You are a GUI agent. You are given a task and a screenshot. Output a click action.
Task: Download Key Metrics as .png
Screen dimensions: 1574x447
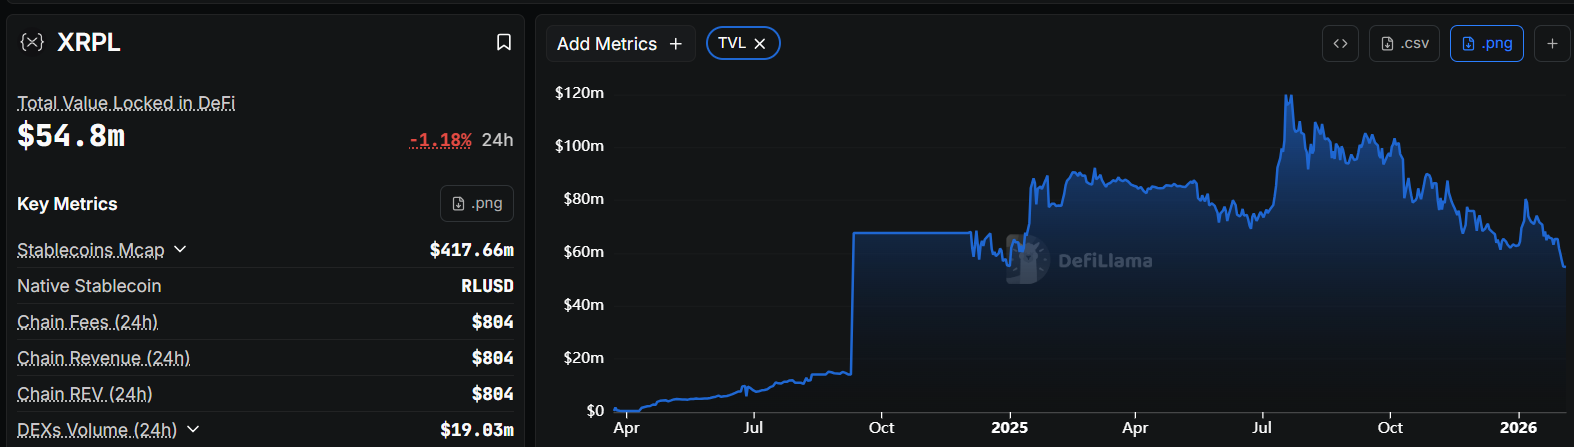477,203
